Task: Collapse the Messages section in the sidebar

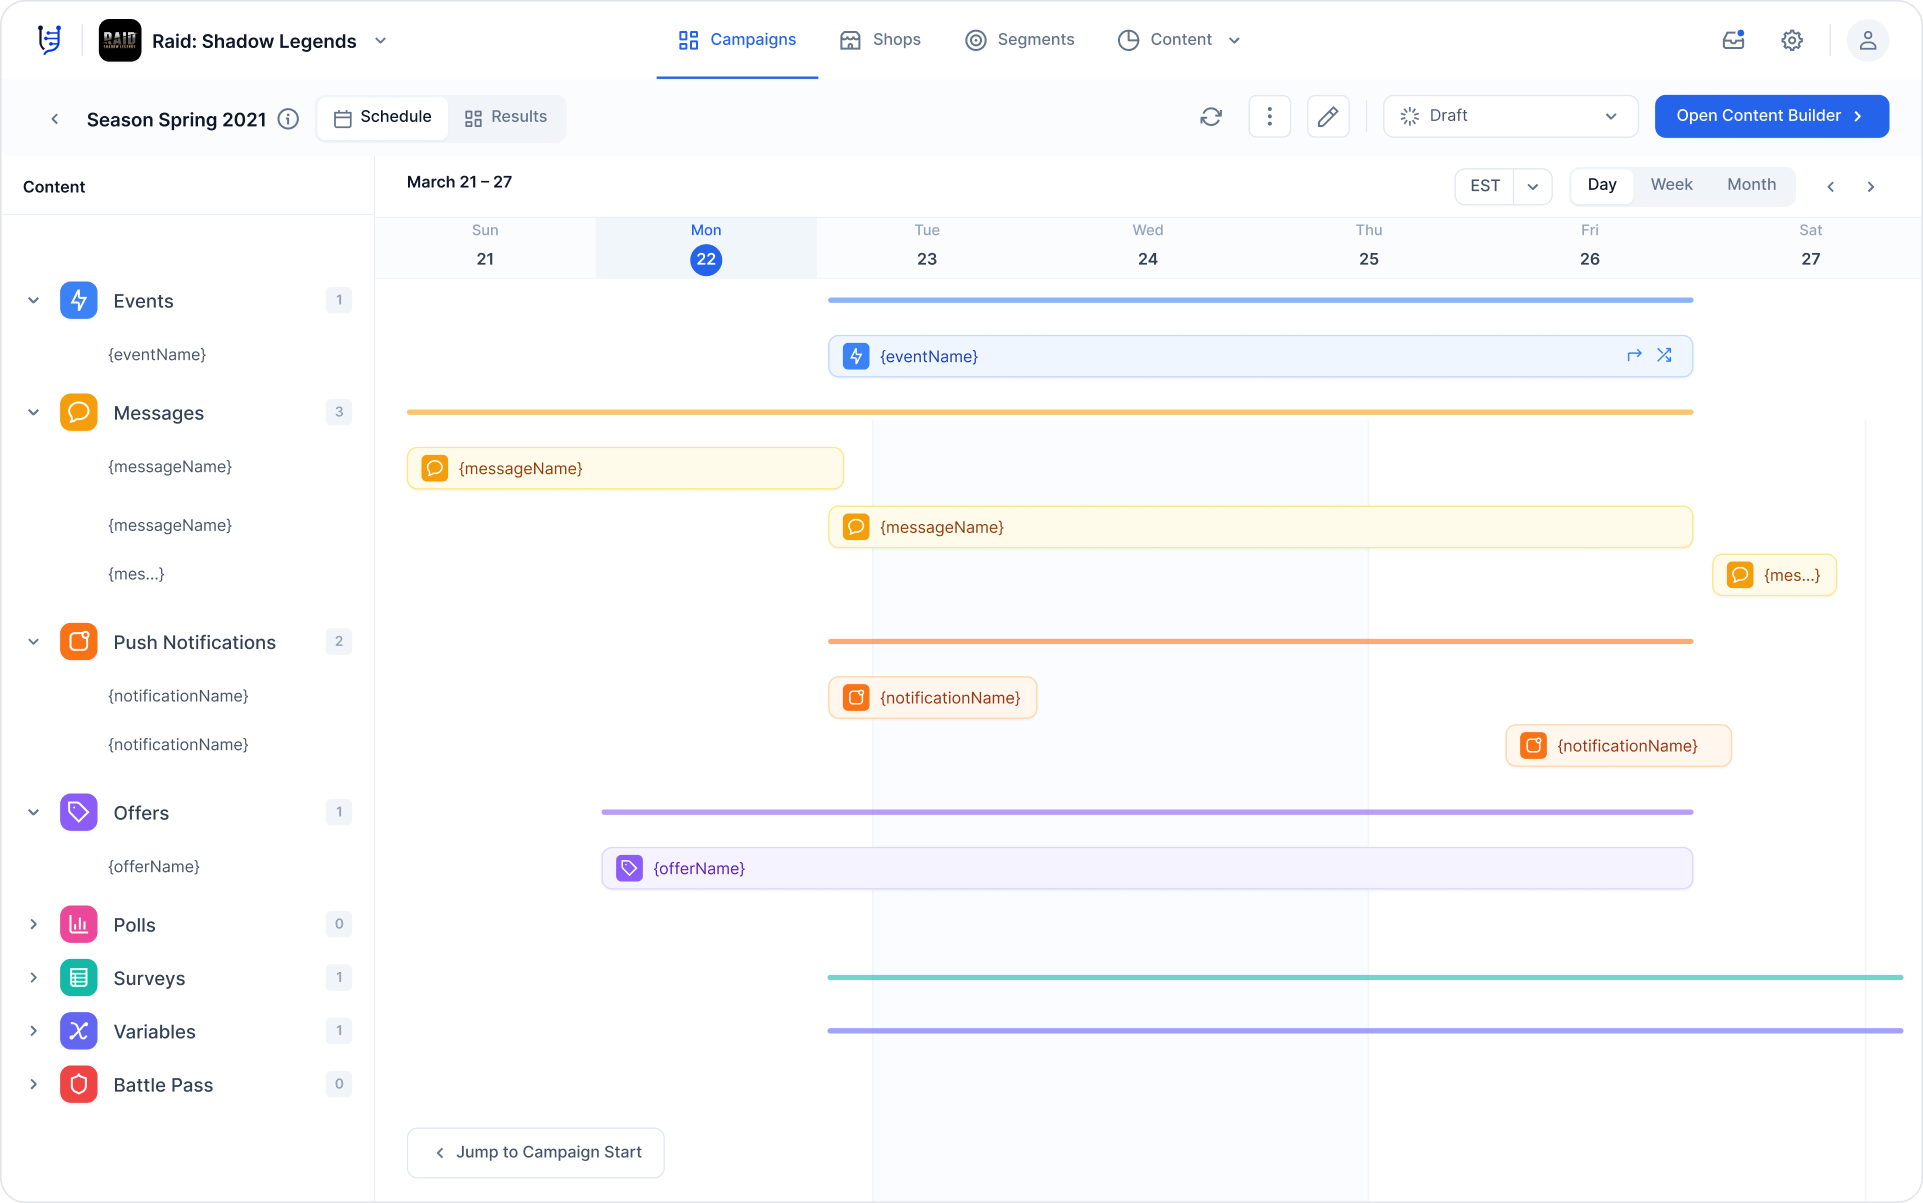Action: 33,412
